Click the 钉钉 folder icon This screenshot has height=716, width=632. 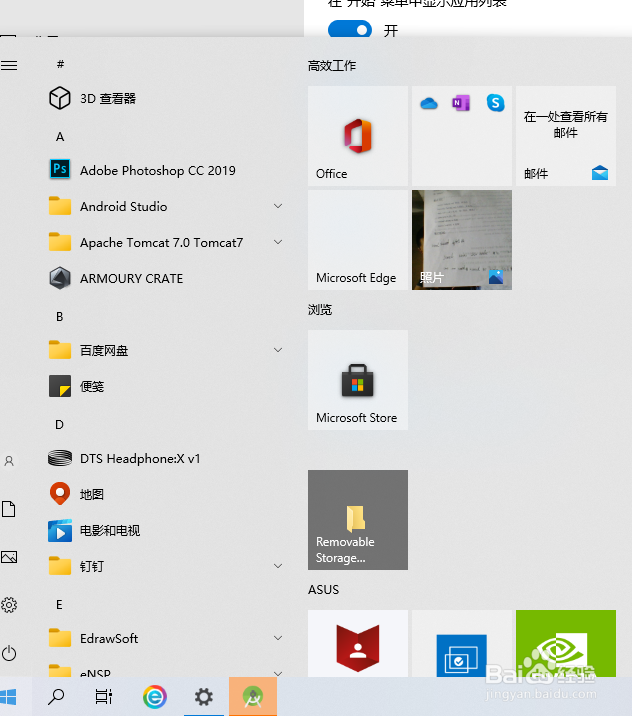pyautogui.click(x=60, y=566)
